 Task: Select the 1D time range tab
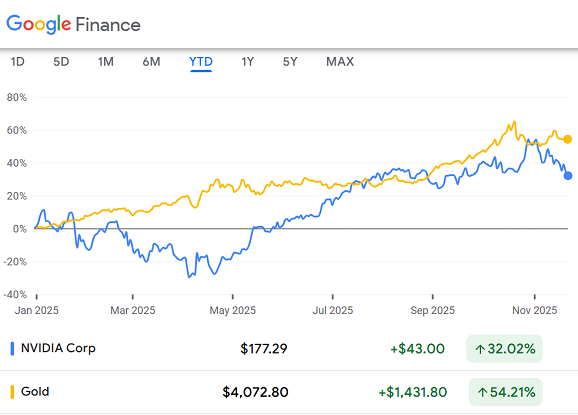17,62
